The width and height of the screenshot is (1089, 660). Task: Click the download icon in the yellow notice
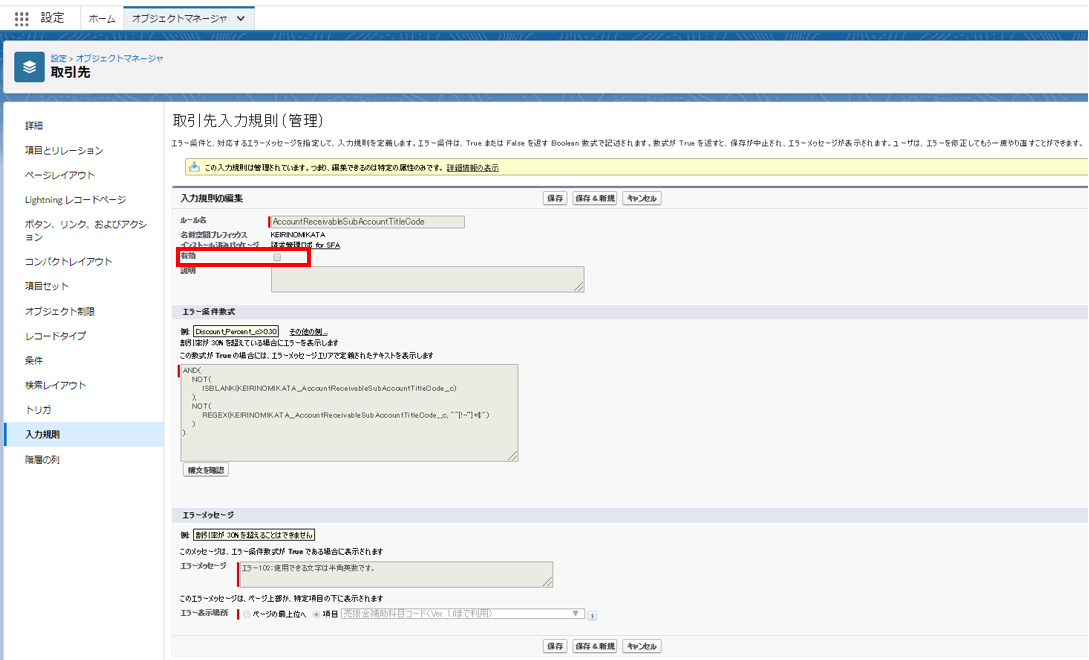click(194, 167)
